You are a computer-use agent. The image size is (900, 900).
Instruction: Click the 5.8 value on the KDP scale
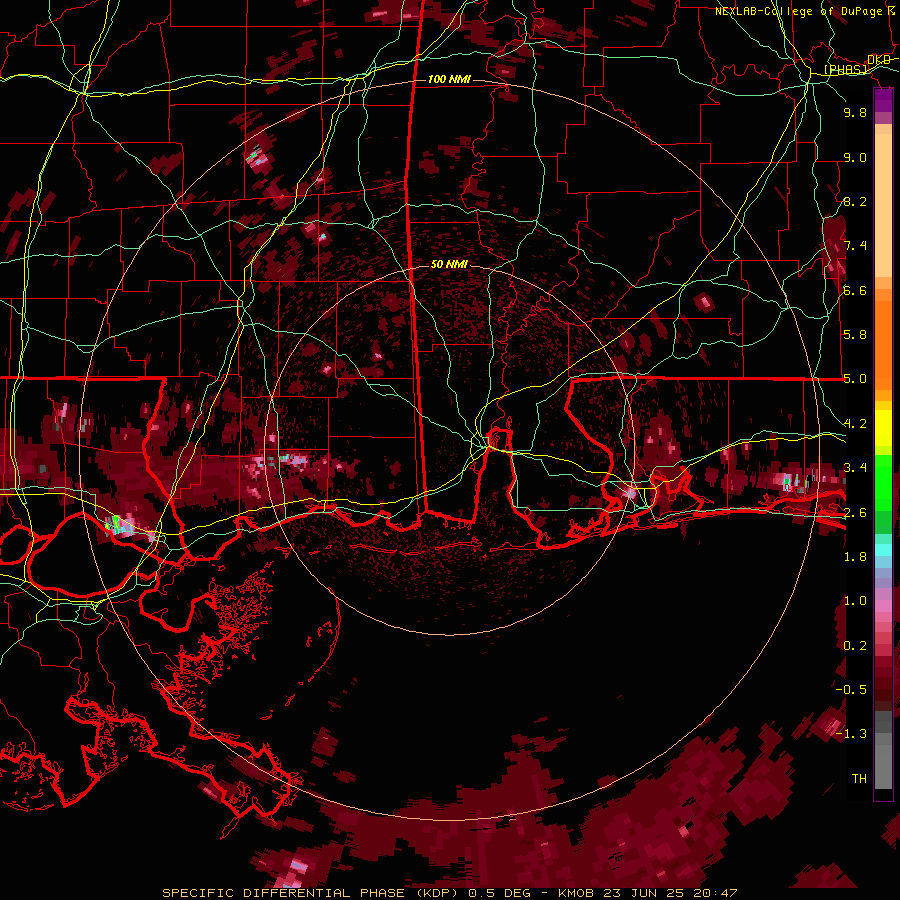[855, 335]
